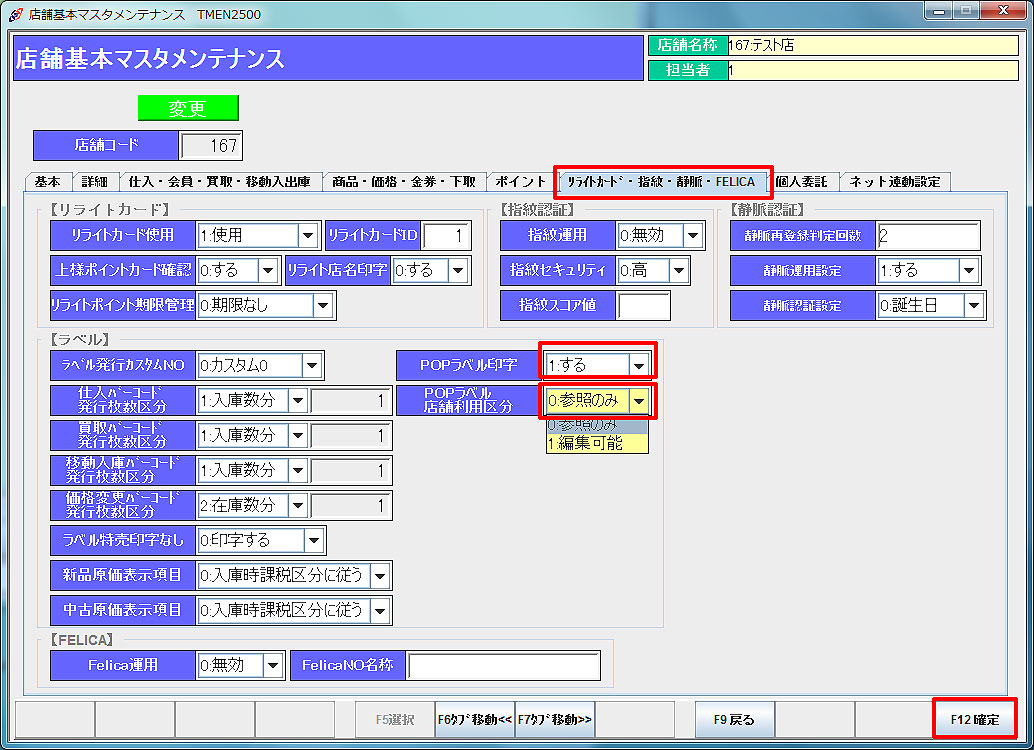Click F7 タブ移動>> button
Screen dimensions: 1034x750
pyautogui.click(x=555, y=719)
